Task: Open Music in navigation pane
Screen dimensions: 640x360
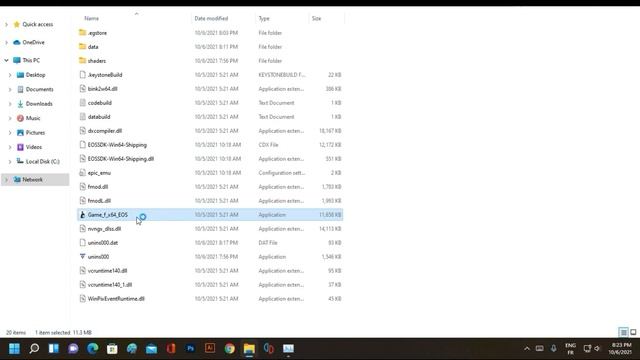Action: pyautogui.click(x=33, y=118)
